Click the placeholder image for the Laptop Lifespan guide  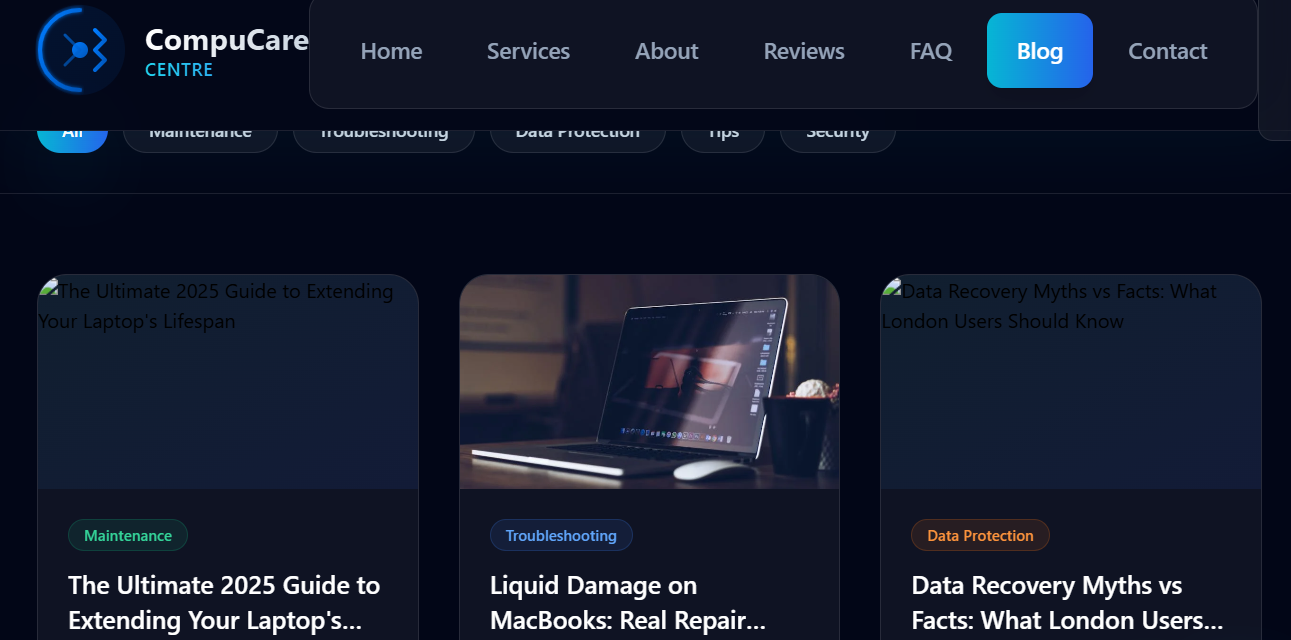[228, 382]
